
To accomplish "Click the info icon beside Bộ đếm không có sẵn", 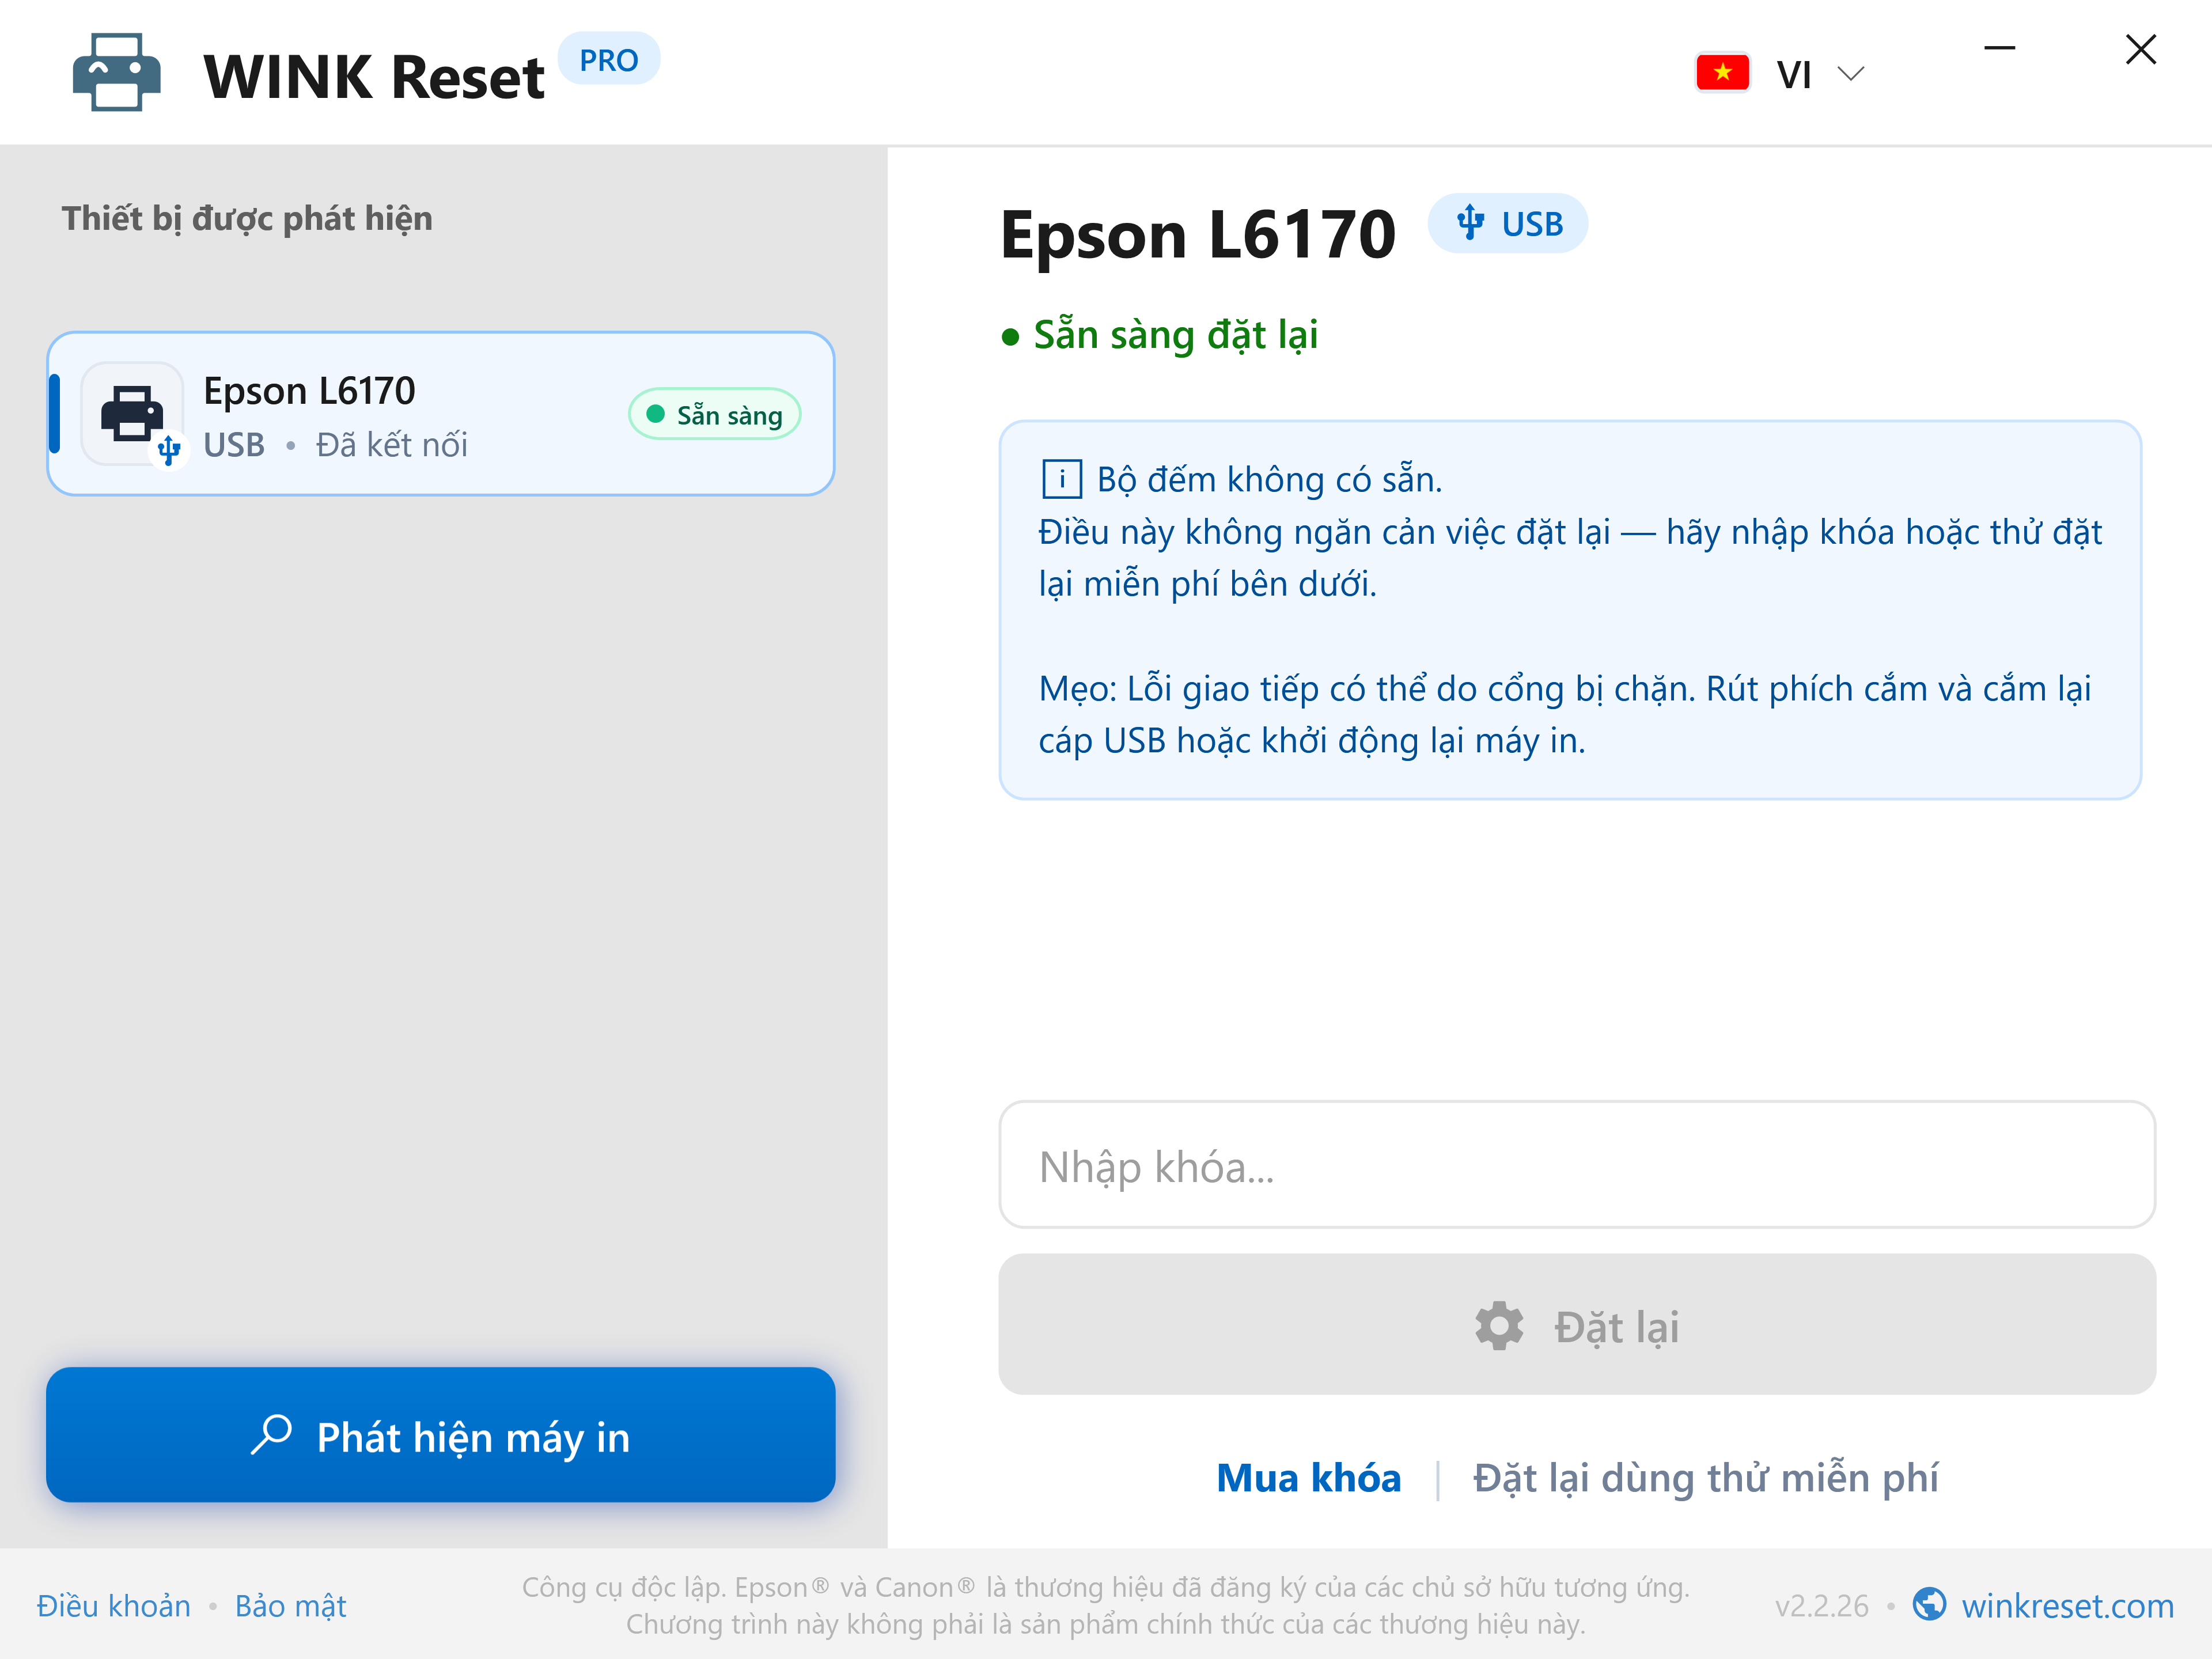I will coord(1061,479).
